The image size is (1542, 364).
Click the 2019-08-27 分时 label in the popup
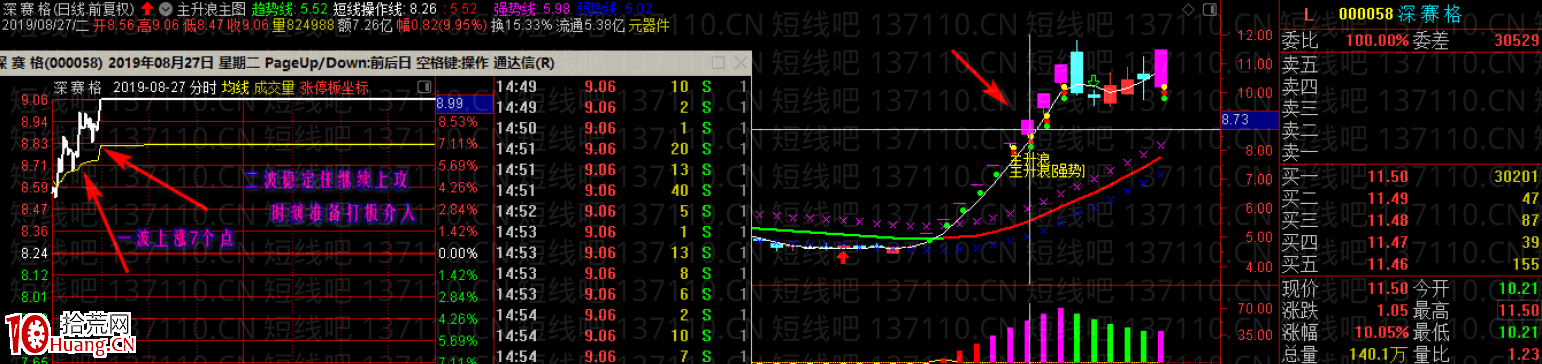pyautogui.click(x=165, y=88)
